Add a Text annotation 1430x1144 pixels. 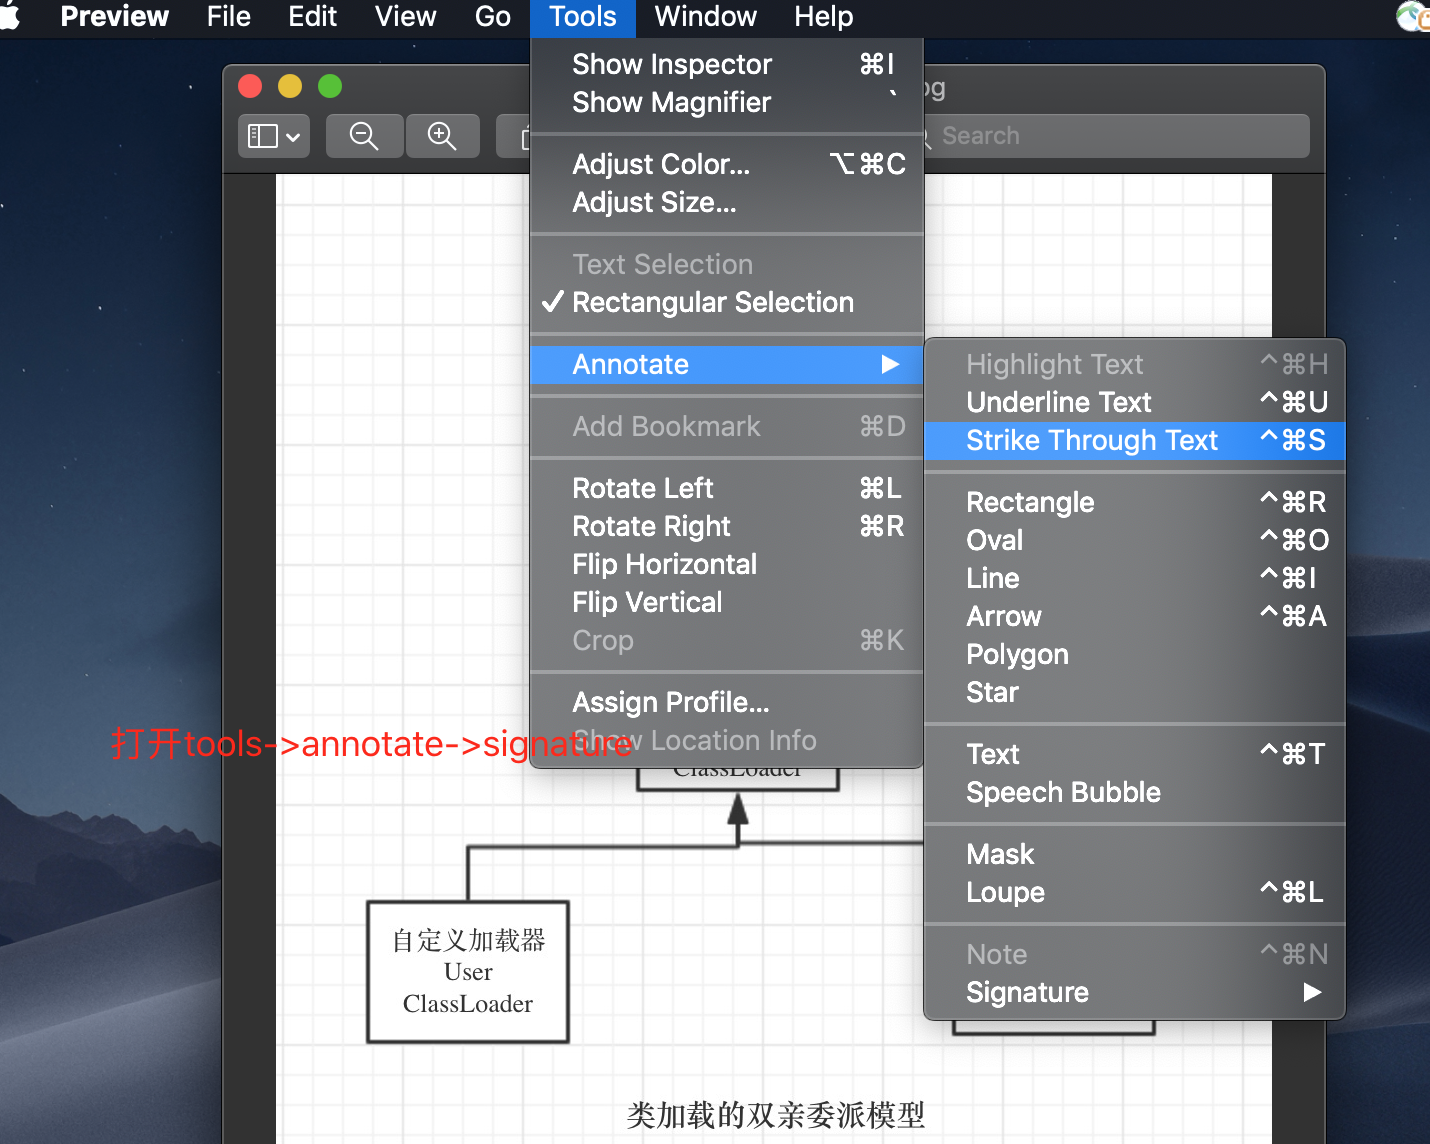click(1135, 754)
